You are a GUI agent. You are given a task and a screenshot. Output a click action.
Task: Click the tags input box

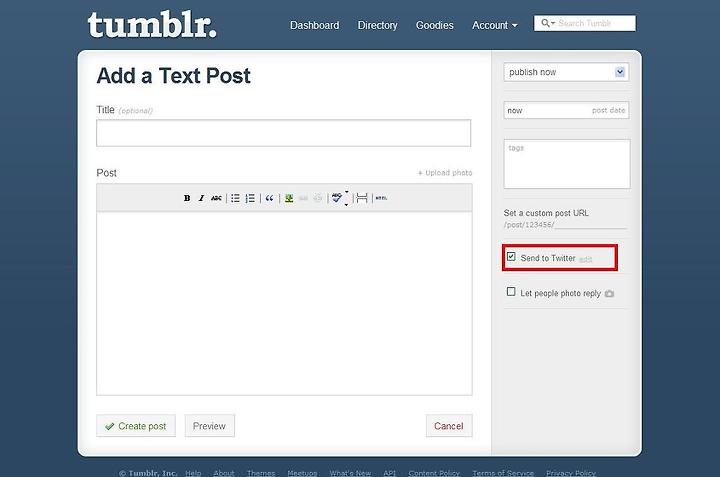point(567,164)
